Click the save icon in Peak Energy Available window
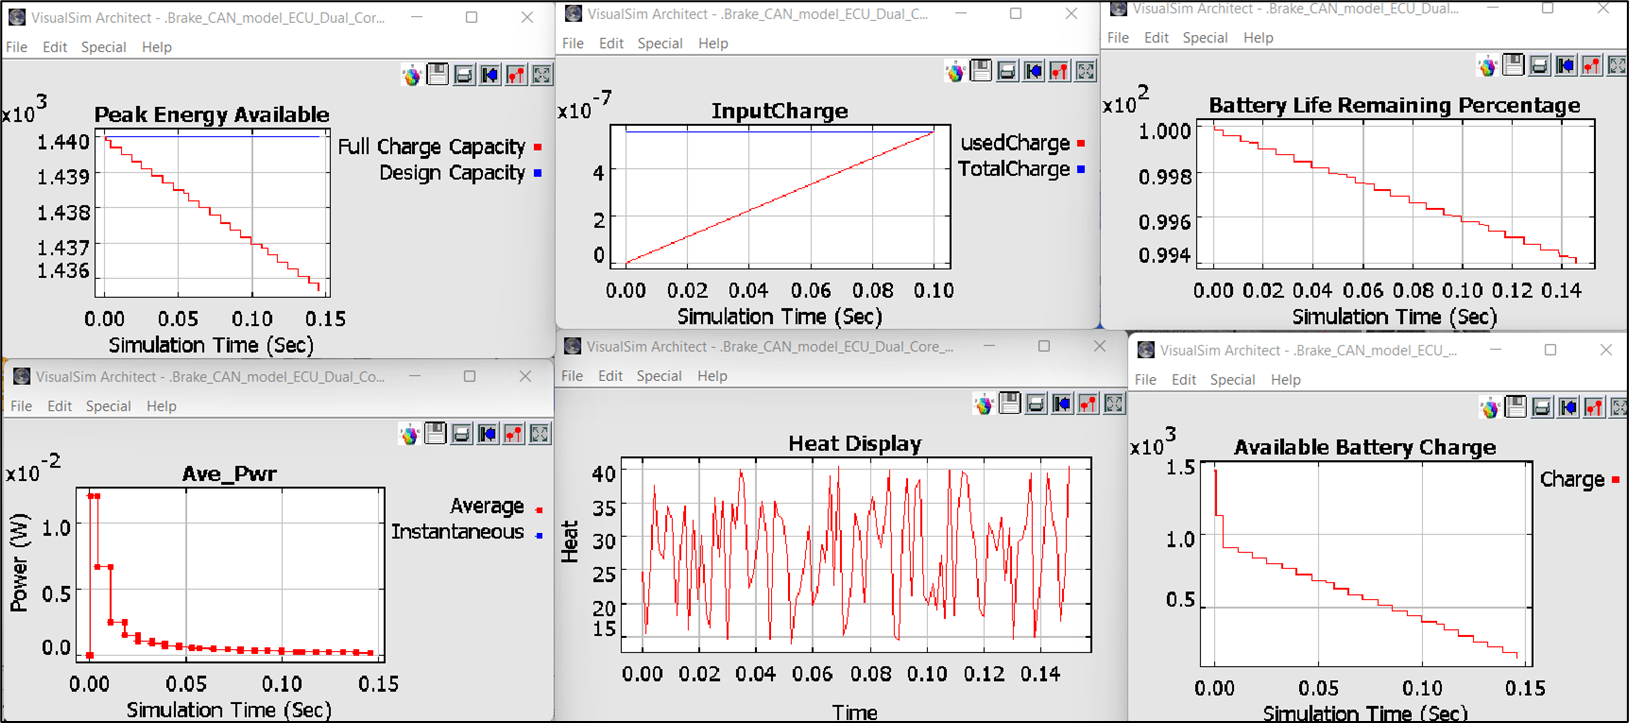 tap(438, 75)
